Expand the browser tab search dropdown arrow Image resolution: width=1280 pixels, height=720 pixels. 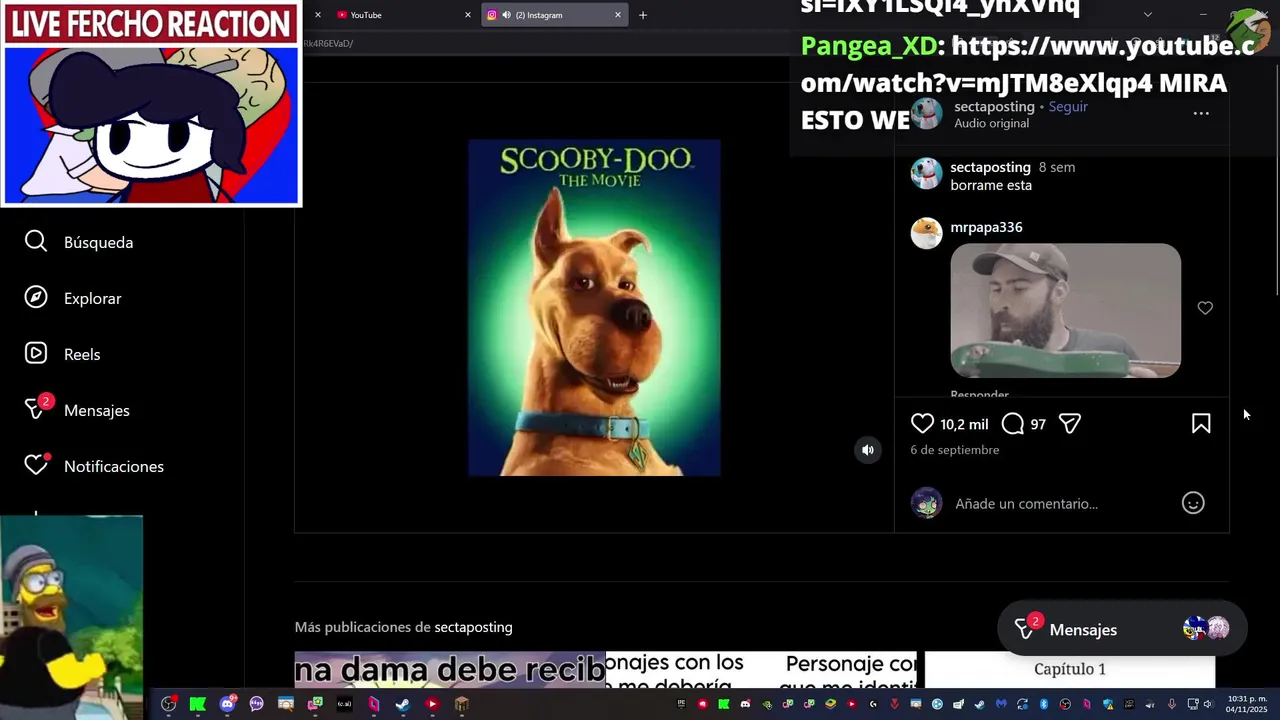1147,14
